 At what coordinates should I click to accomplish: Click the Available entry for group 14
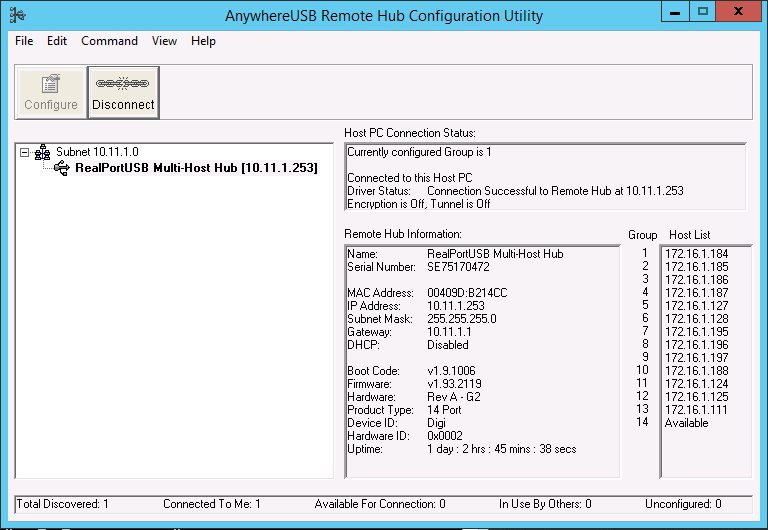pos(686,423)
